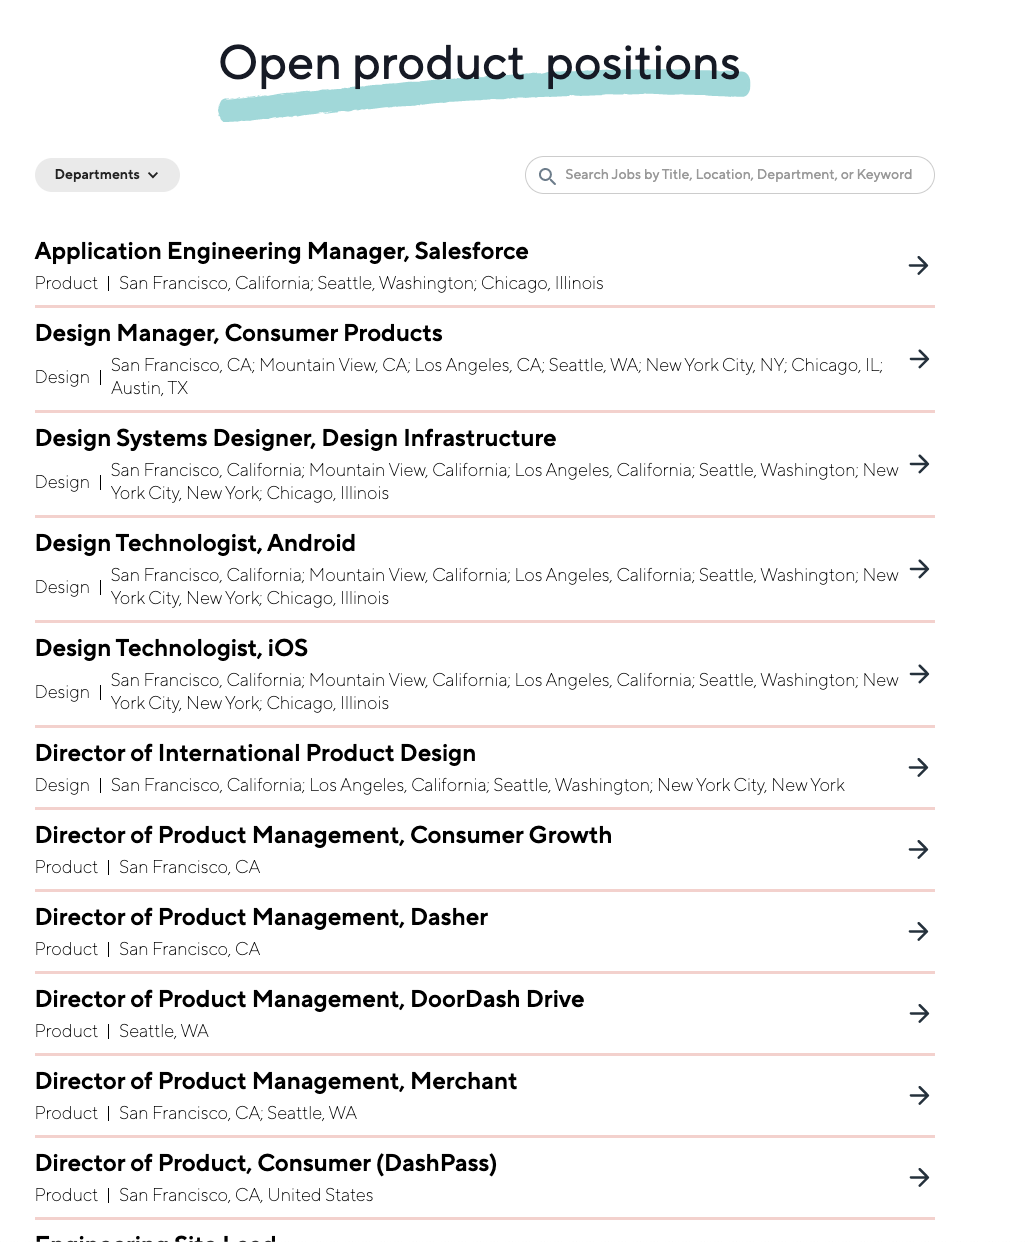
Task: Select Design Systems Designer, Design Infrastructure title
Action: point(295,438)
